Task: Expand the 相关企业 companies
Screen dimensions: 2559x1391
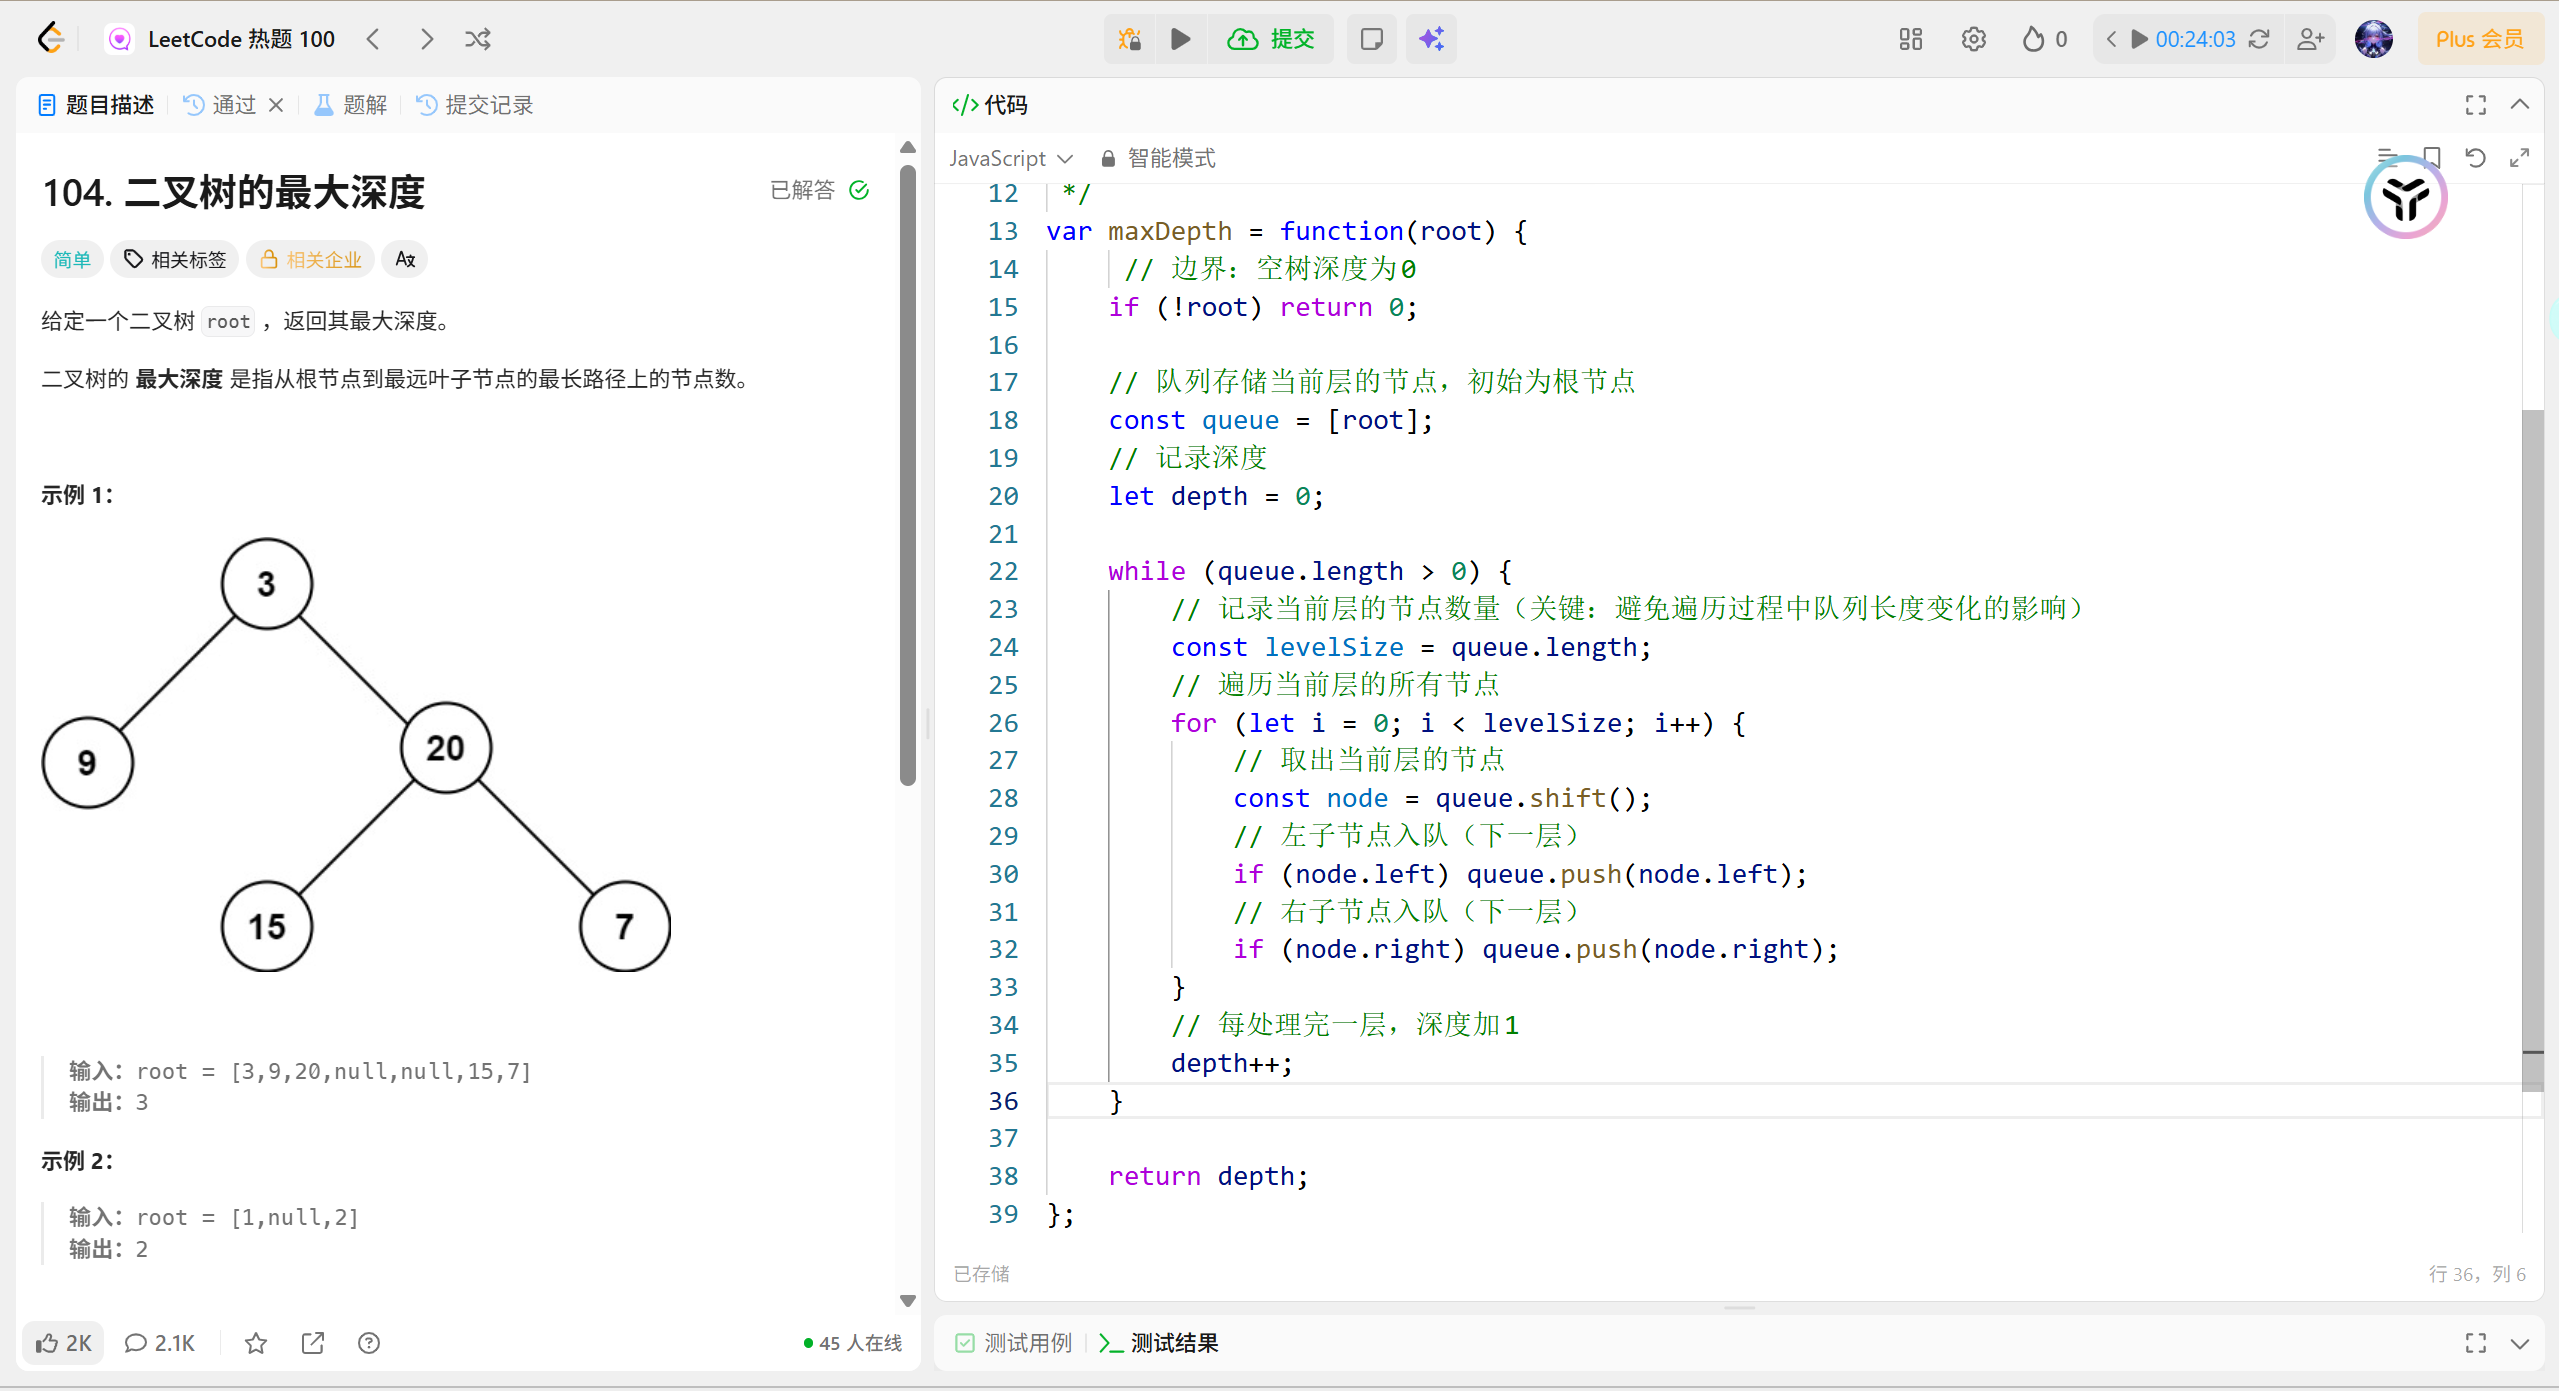Action: pyautogui.click(x=311, y=260)
